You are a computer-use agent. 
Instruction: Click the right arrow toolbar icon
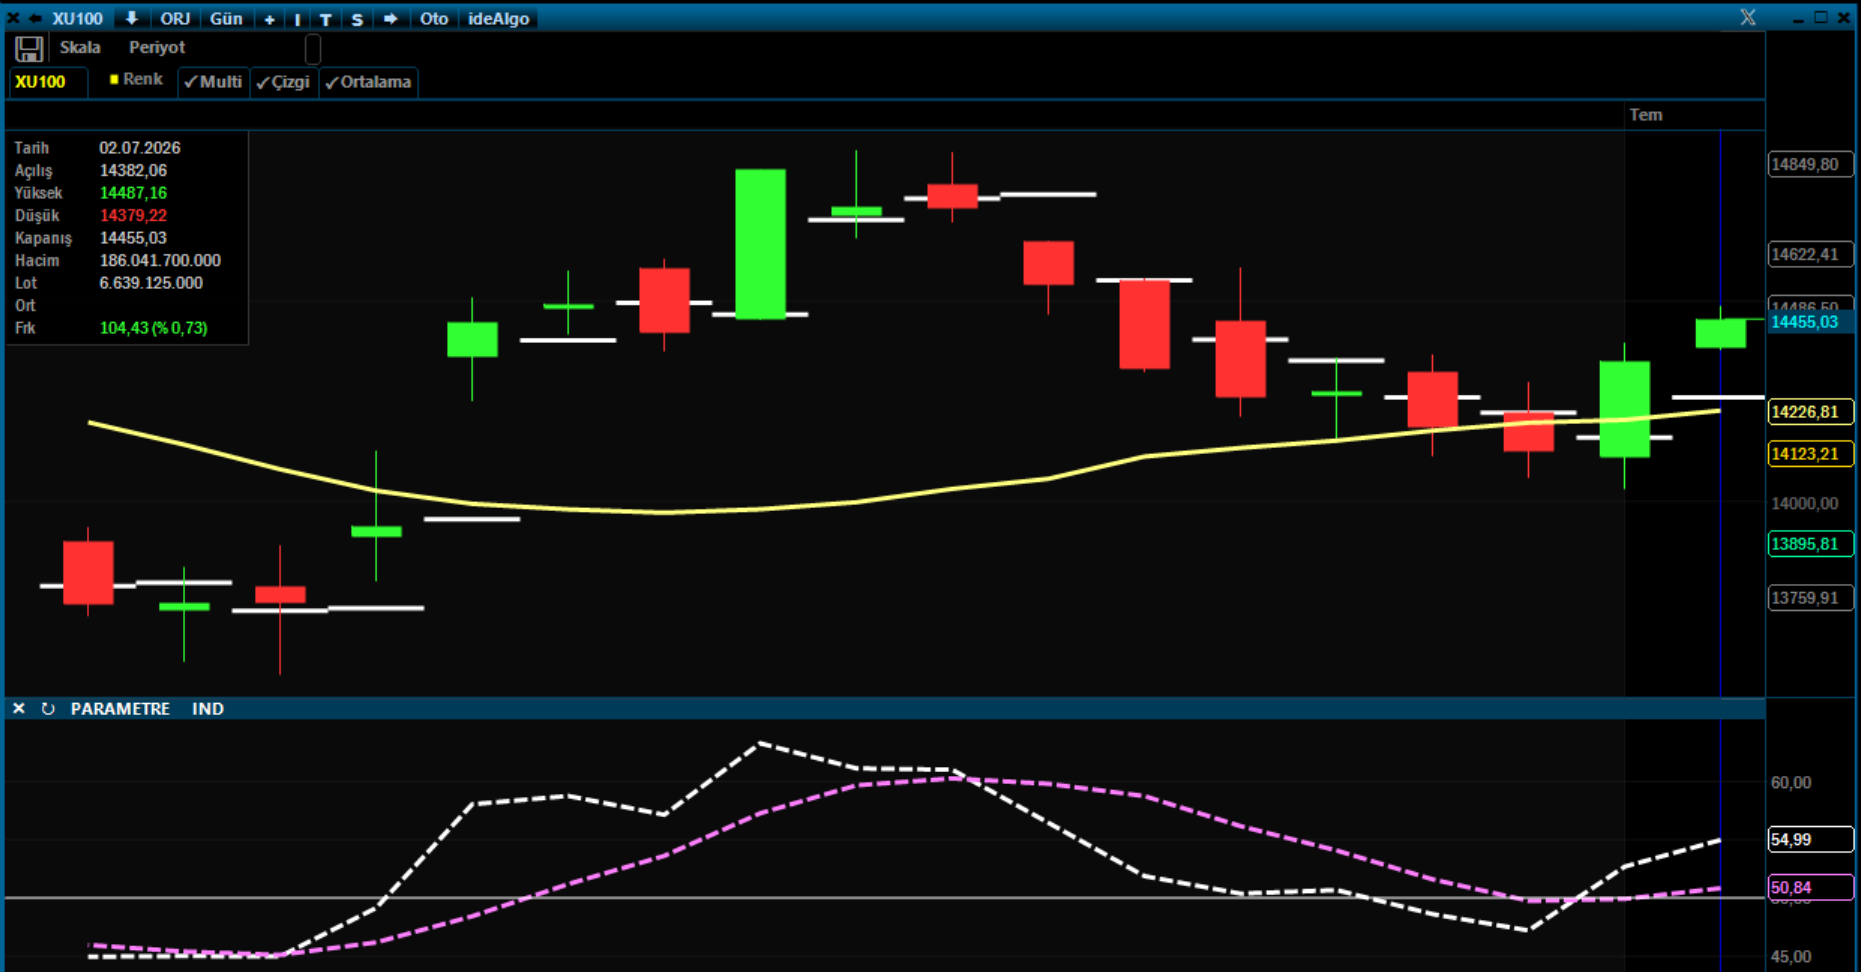tap(390, 19)
